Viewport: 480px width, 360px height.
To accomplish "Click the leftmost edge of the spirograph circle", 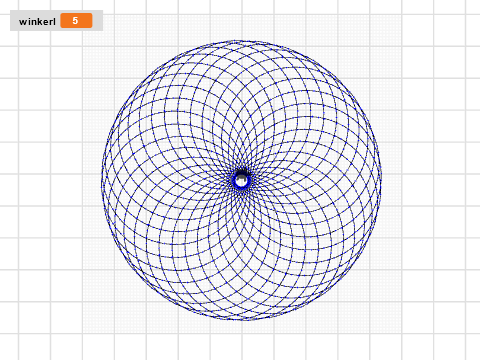I will [x=102, y=180].
